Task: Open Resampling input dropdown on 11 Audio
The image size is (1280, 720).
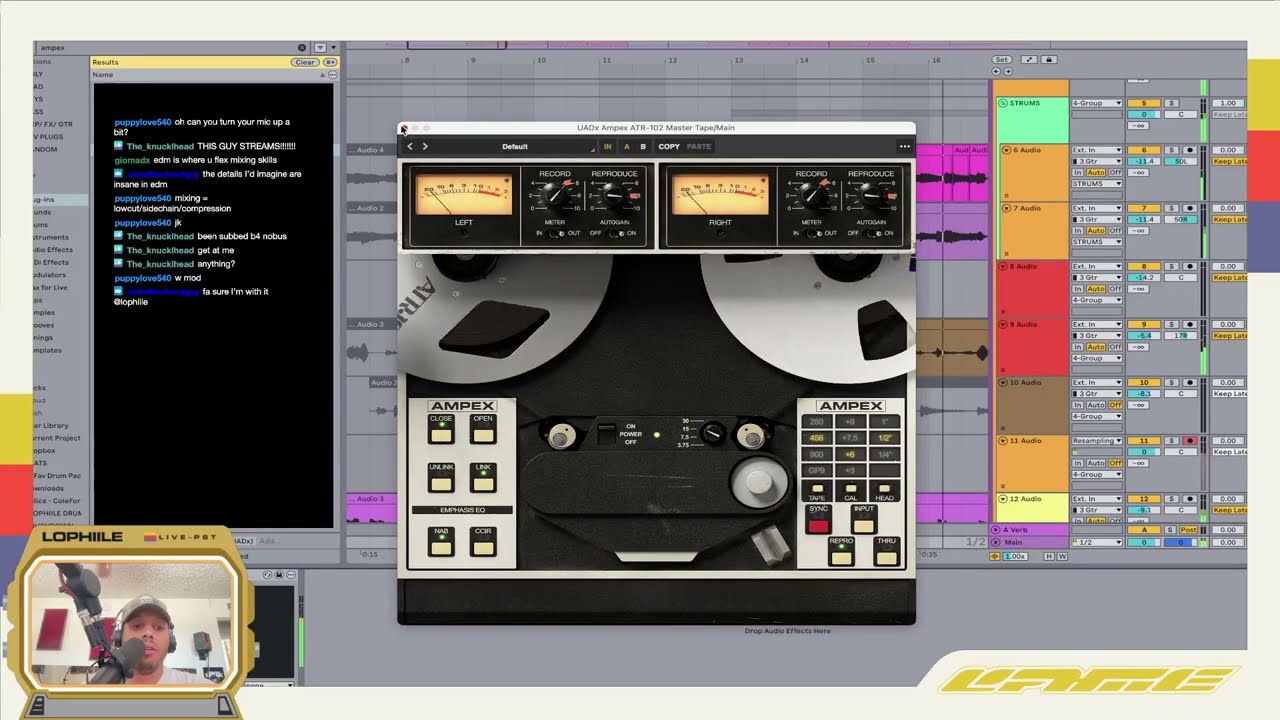Action: point(1097,441)
